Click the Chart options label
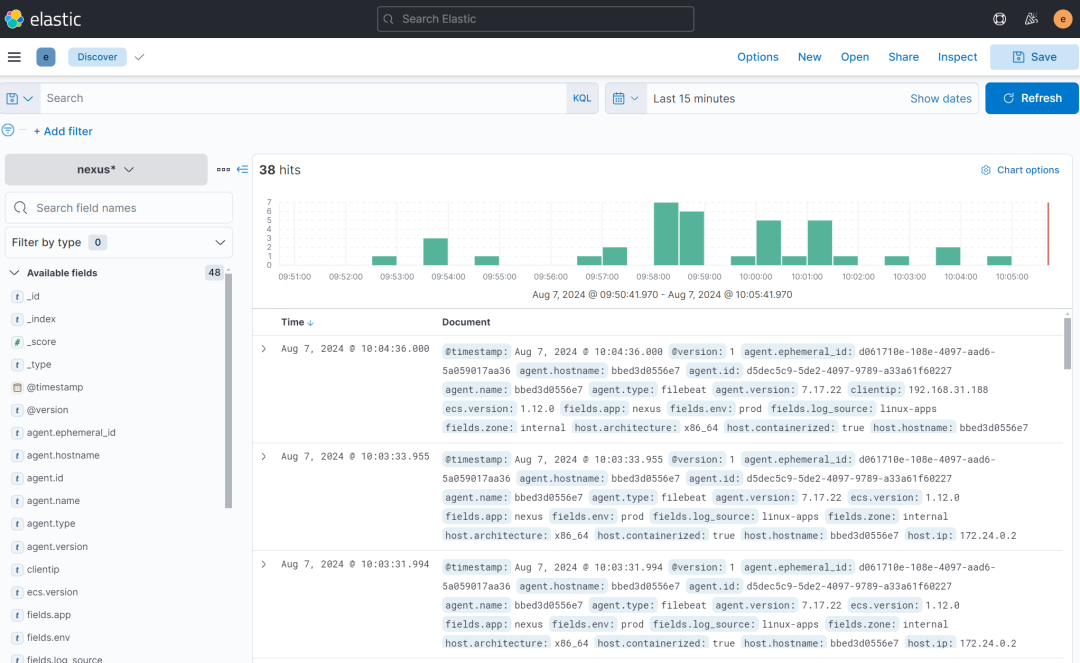1080x663 pixels. pyautogui.click(x=1028, y=170)
